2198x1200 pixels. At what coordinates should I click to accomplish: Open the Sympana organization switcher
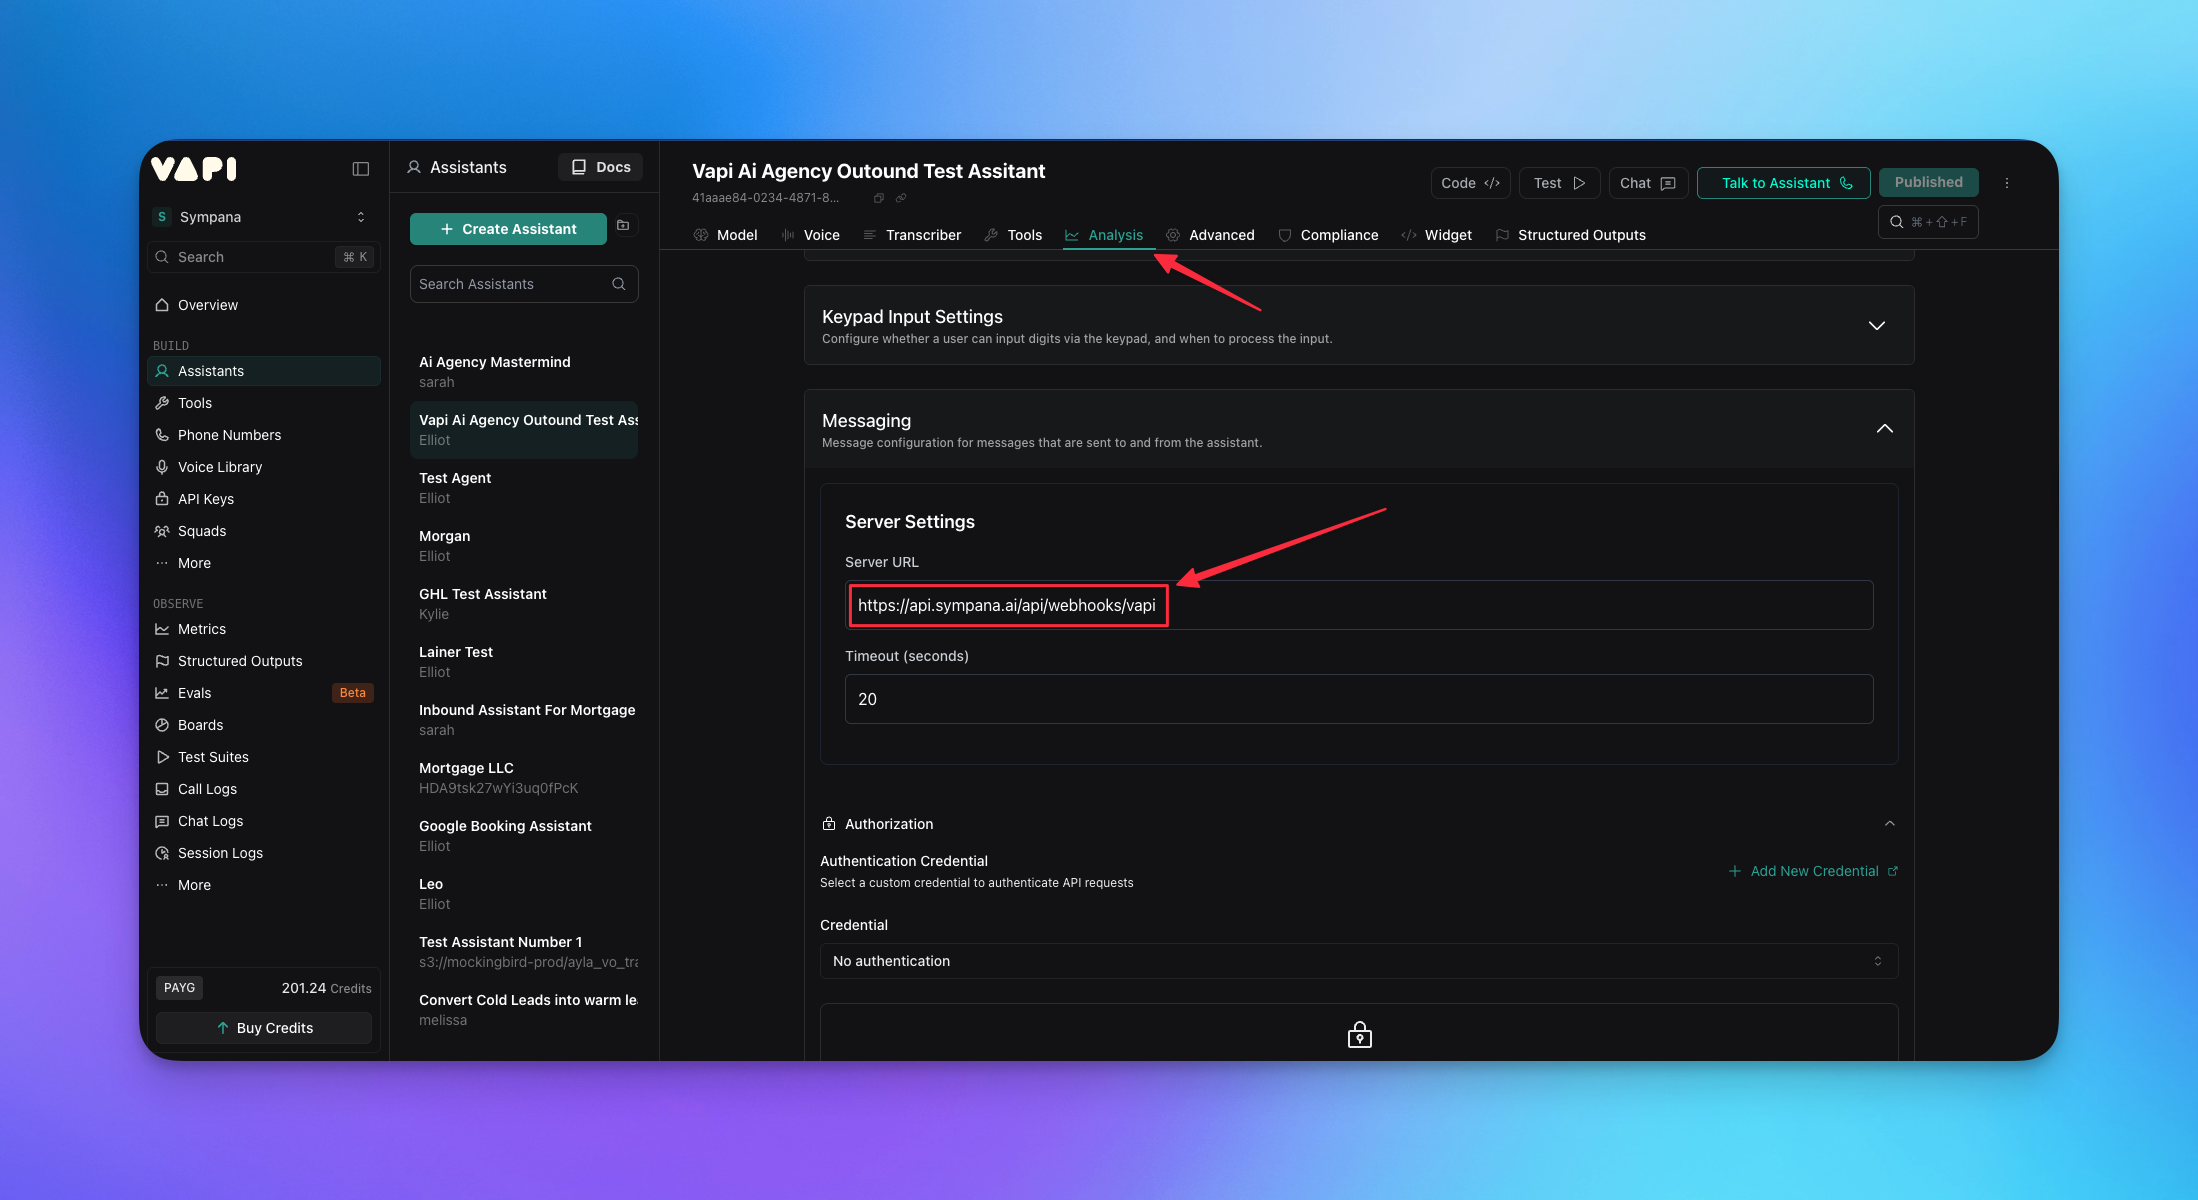[264, 217]
